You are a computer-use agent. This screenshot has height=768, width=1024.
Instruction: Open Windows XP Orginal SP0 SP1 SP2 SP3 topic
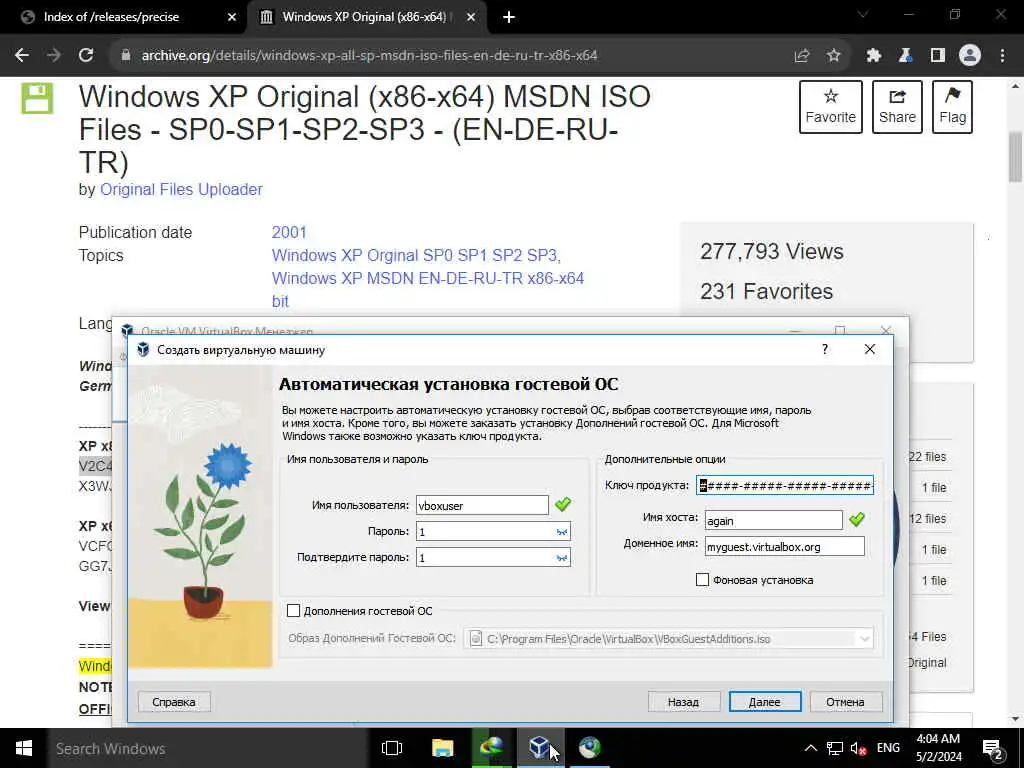pos(415,255)
